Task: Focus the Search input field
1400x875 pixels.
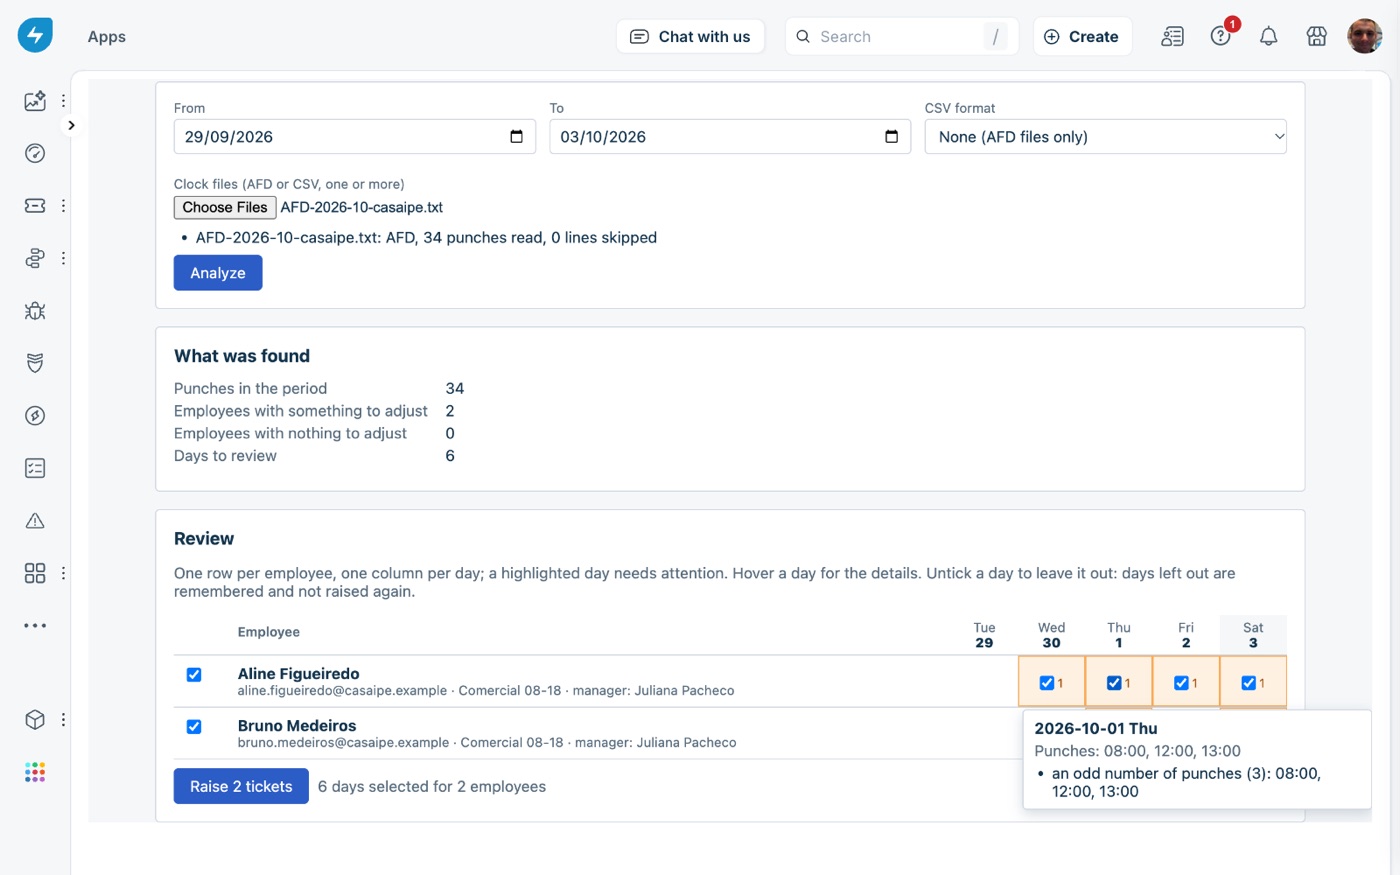Action: point(901,37)
